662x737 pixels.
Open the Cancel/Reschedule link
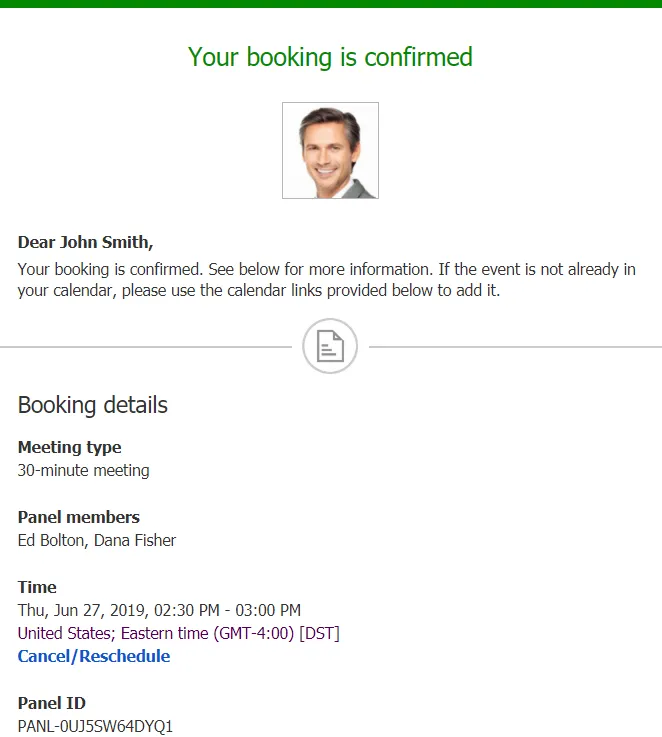click(x=94, y=656)
